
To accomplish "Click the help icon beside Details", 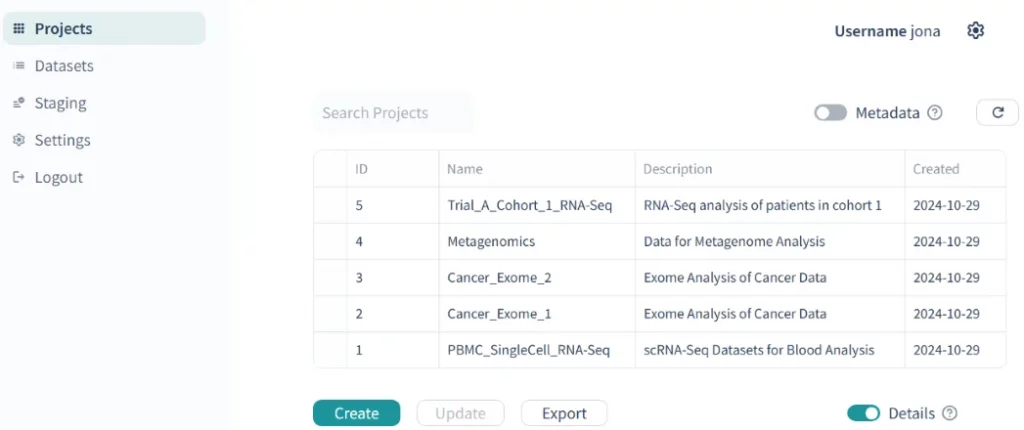I will pos(950,413).
